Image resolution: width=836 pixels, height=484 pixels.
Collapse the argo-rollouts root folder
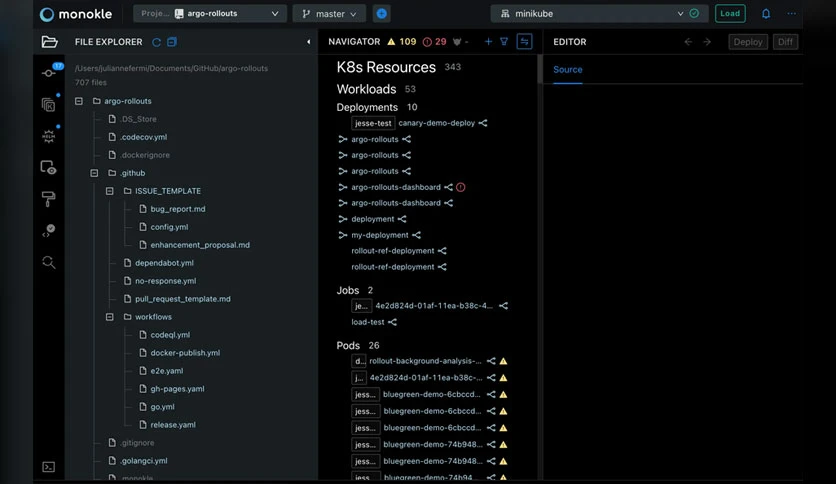[x=79, y=101]
